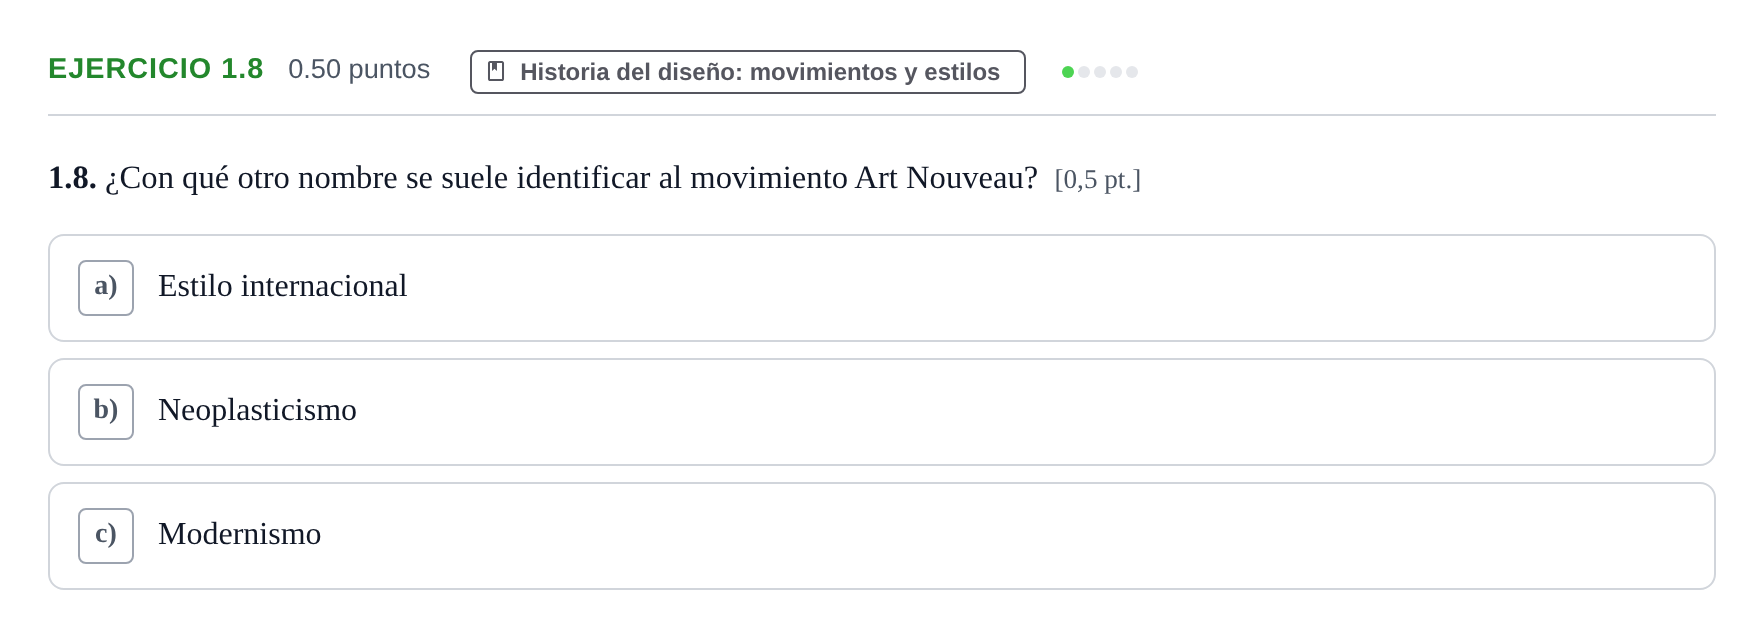Click the question text about Art Nouveau
1764x638 pixels.
(571, 178)
